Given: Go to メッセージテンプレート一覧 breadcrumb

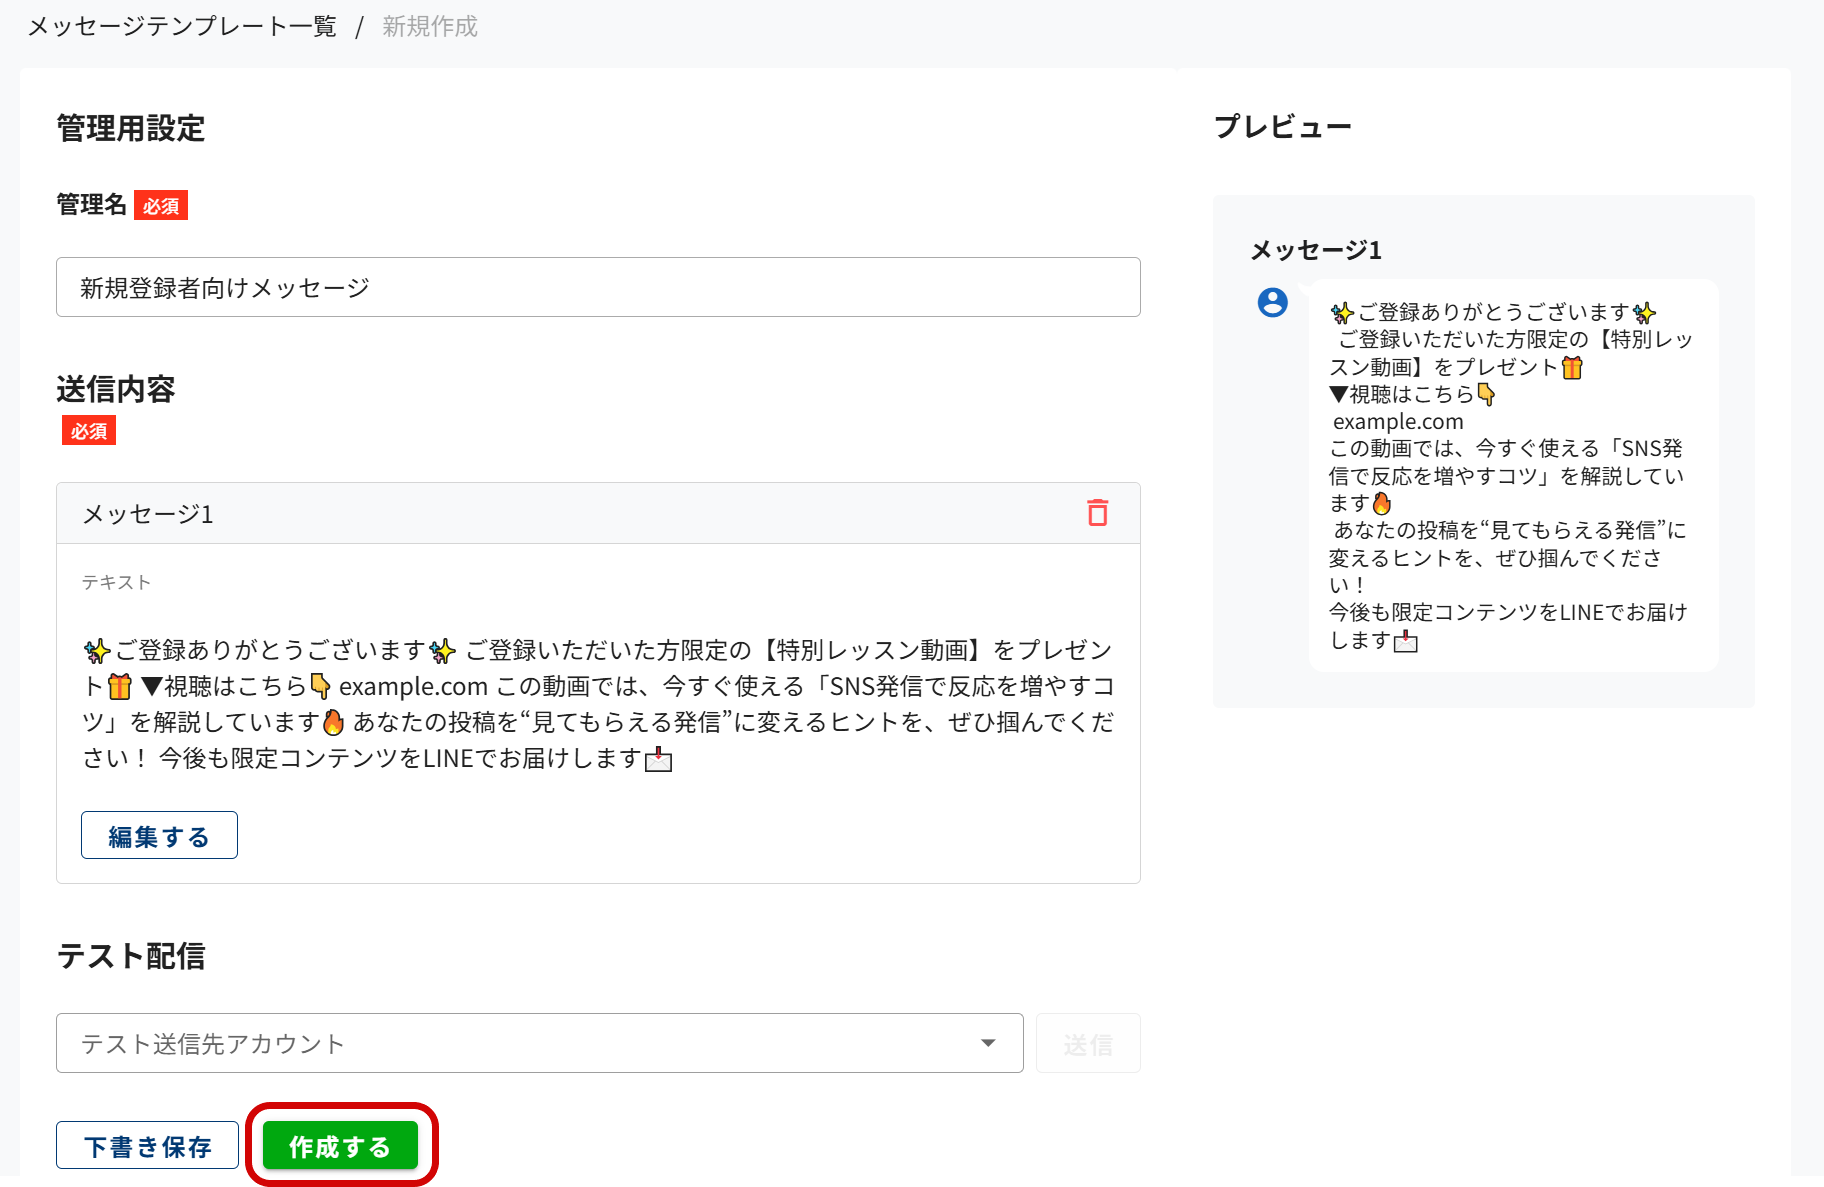Looking at the screenshot, I should [182, 27].
